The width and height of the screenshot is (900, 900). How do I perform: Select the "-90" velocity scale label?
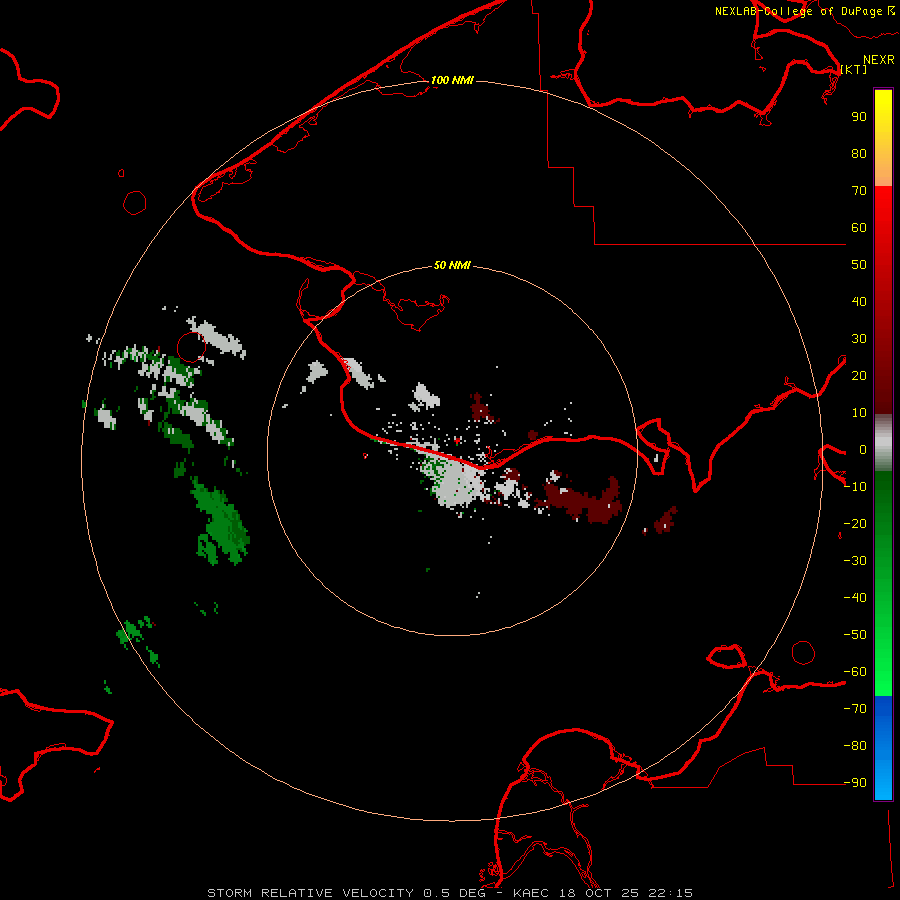pyautogui.click(x=855, y=783)
